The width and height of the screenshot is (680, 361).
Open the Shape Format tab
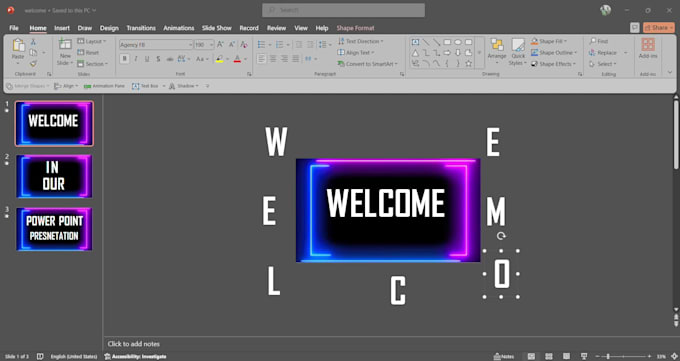tap(355, 28)
